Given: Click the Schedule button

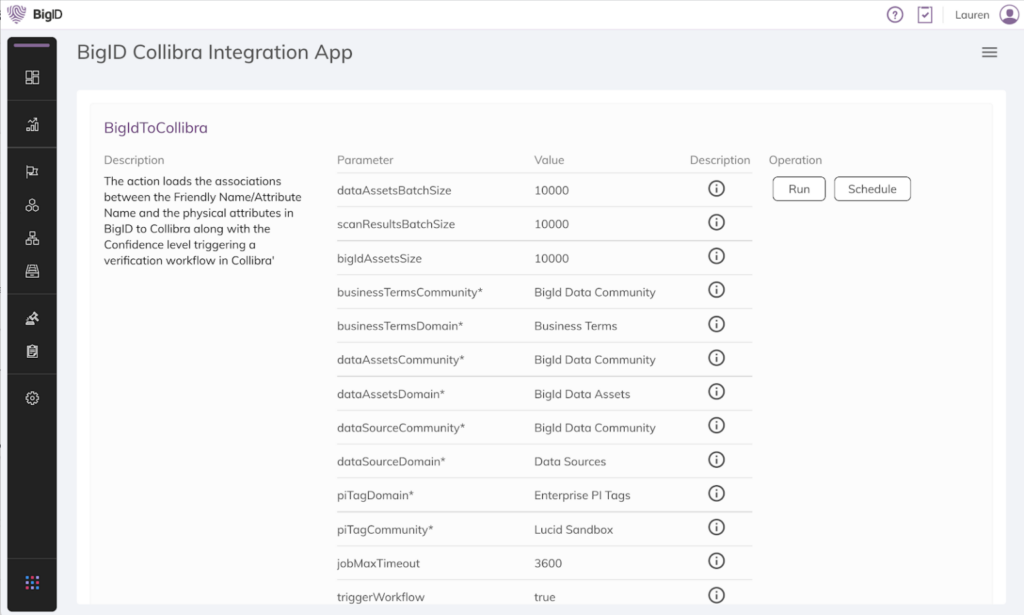Looking at the screenshot, I should tap(872, 189).
